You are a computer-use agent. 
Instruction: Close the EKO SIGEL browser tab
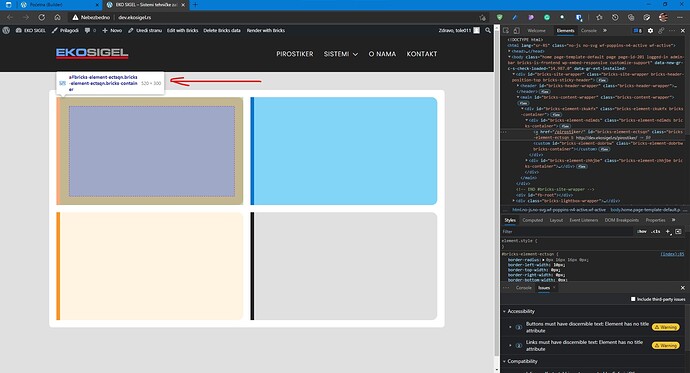[183, 5]
